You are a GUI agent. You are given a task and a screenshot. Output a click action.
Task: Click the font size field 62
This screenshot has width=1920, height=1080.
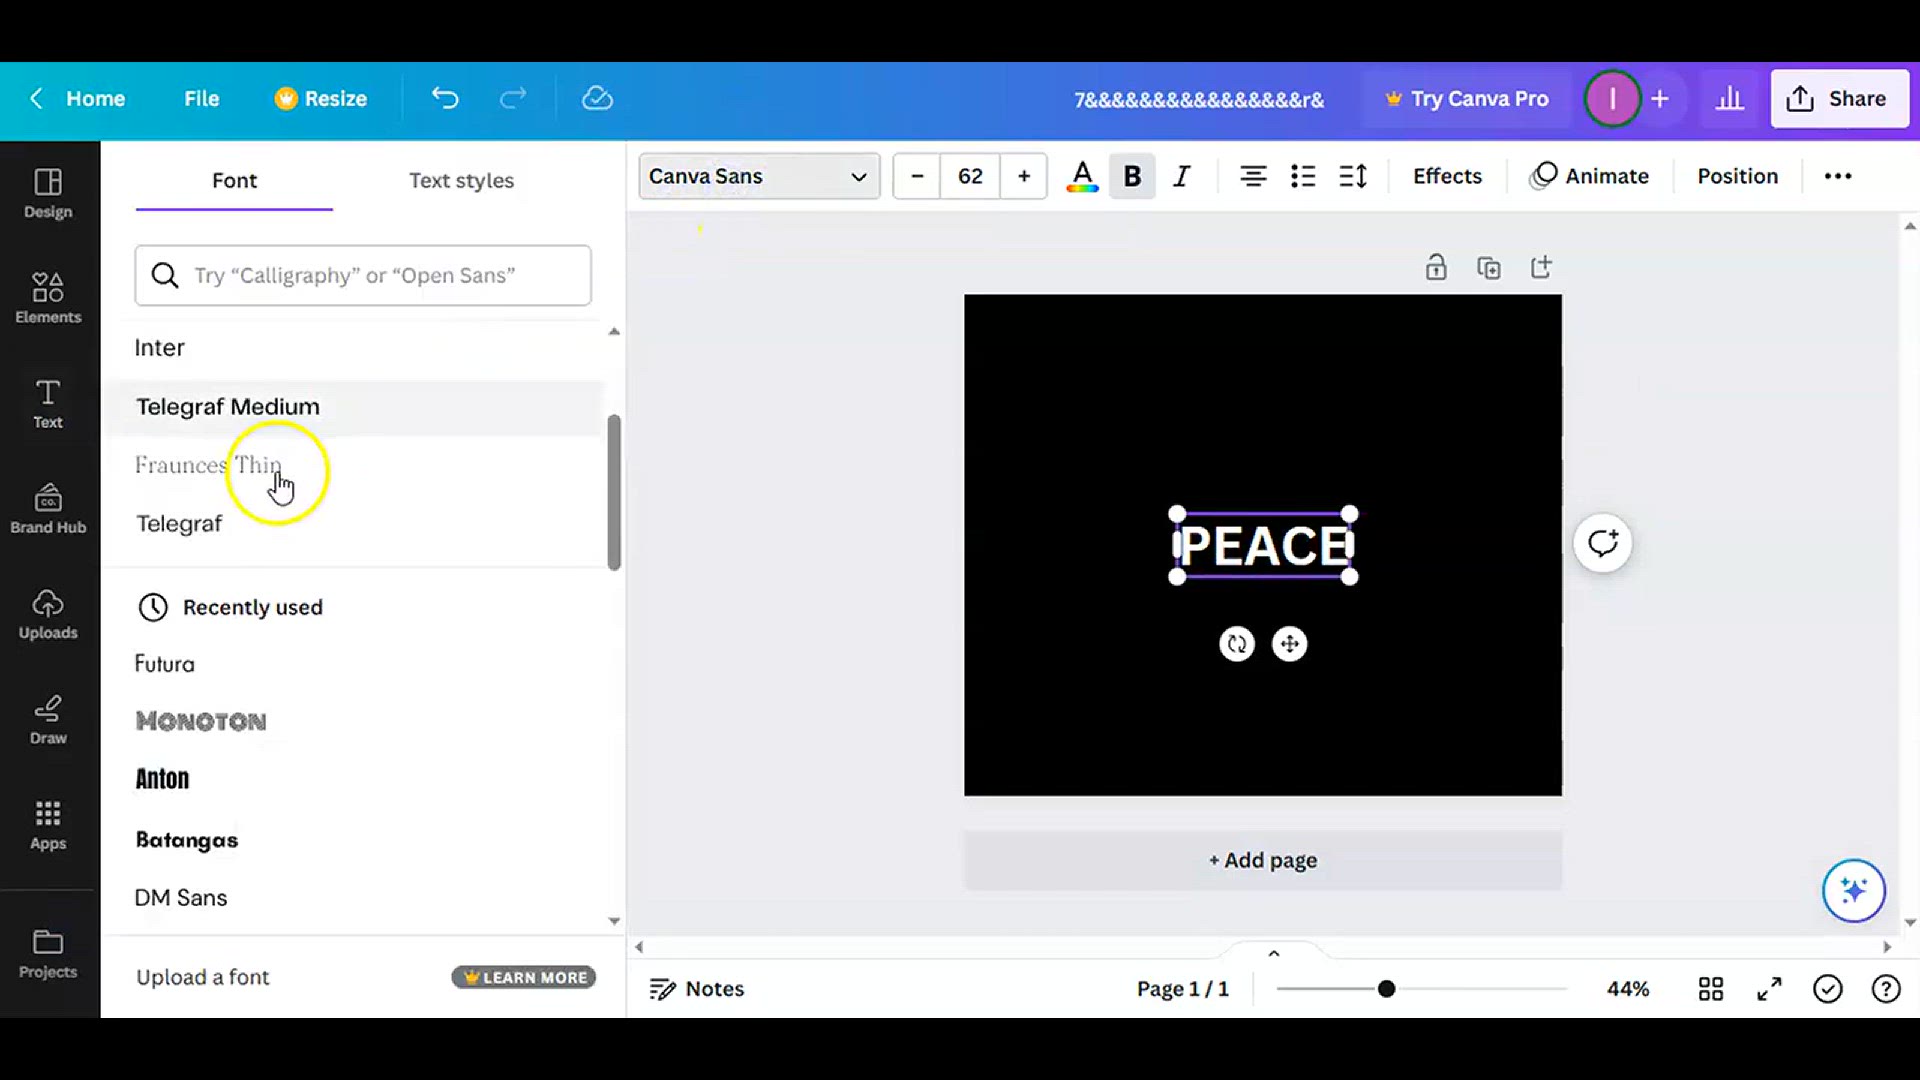click(x=970, y=176)
